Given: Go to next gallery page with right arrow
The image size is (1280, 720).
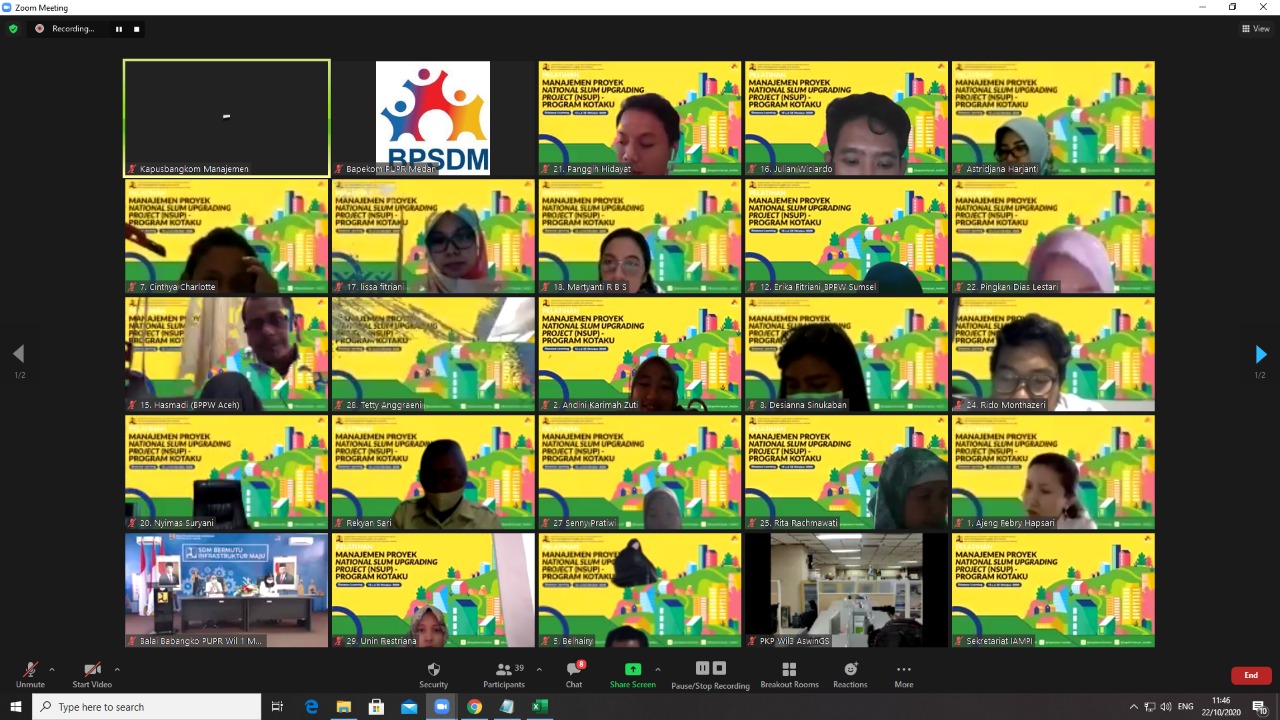Looking at the screenshot, I should point(1260,354).
